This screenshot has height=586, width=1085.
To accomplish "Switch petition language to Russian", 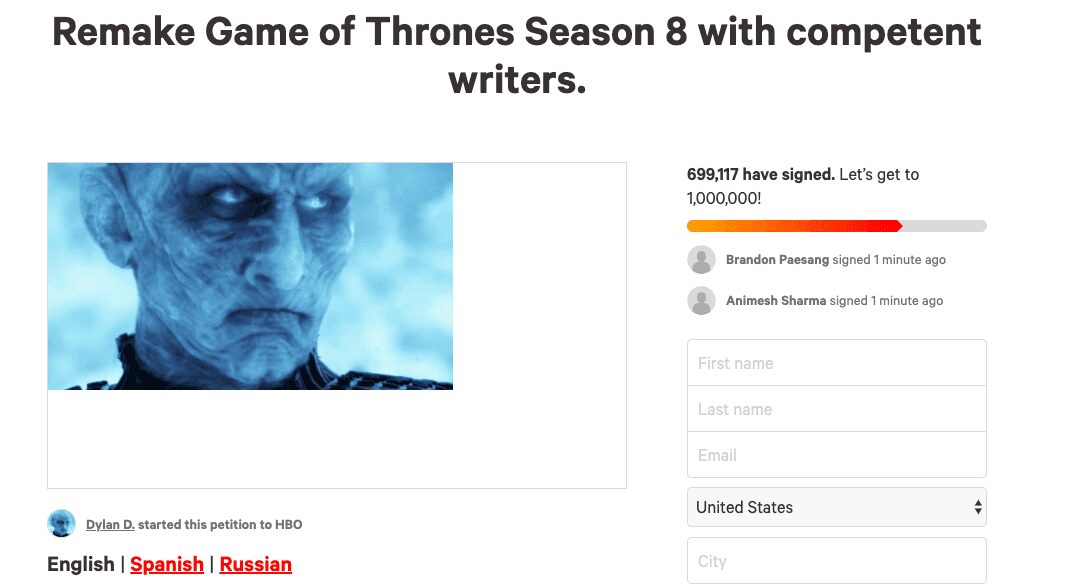I will [256, 564].
